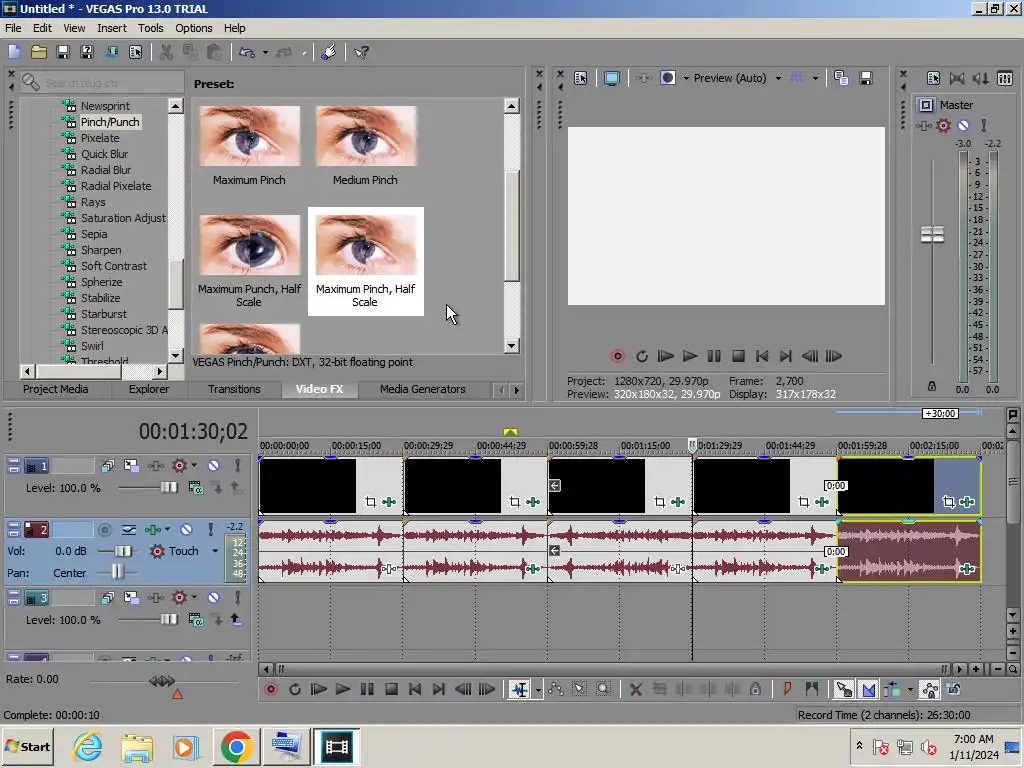Select the Envelope Edit tool
Viewport: 1024px width, 768px height.
pyautogui.click(x=556, y=690)
